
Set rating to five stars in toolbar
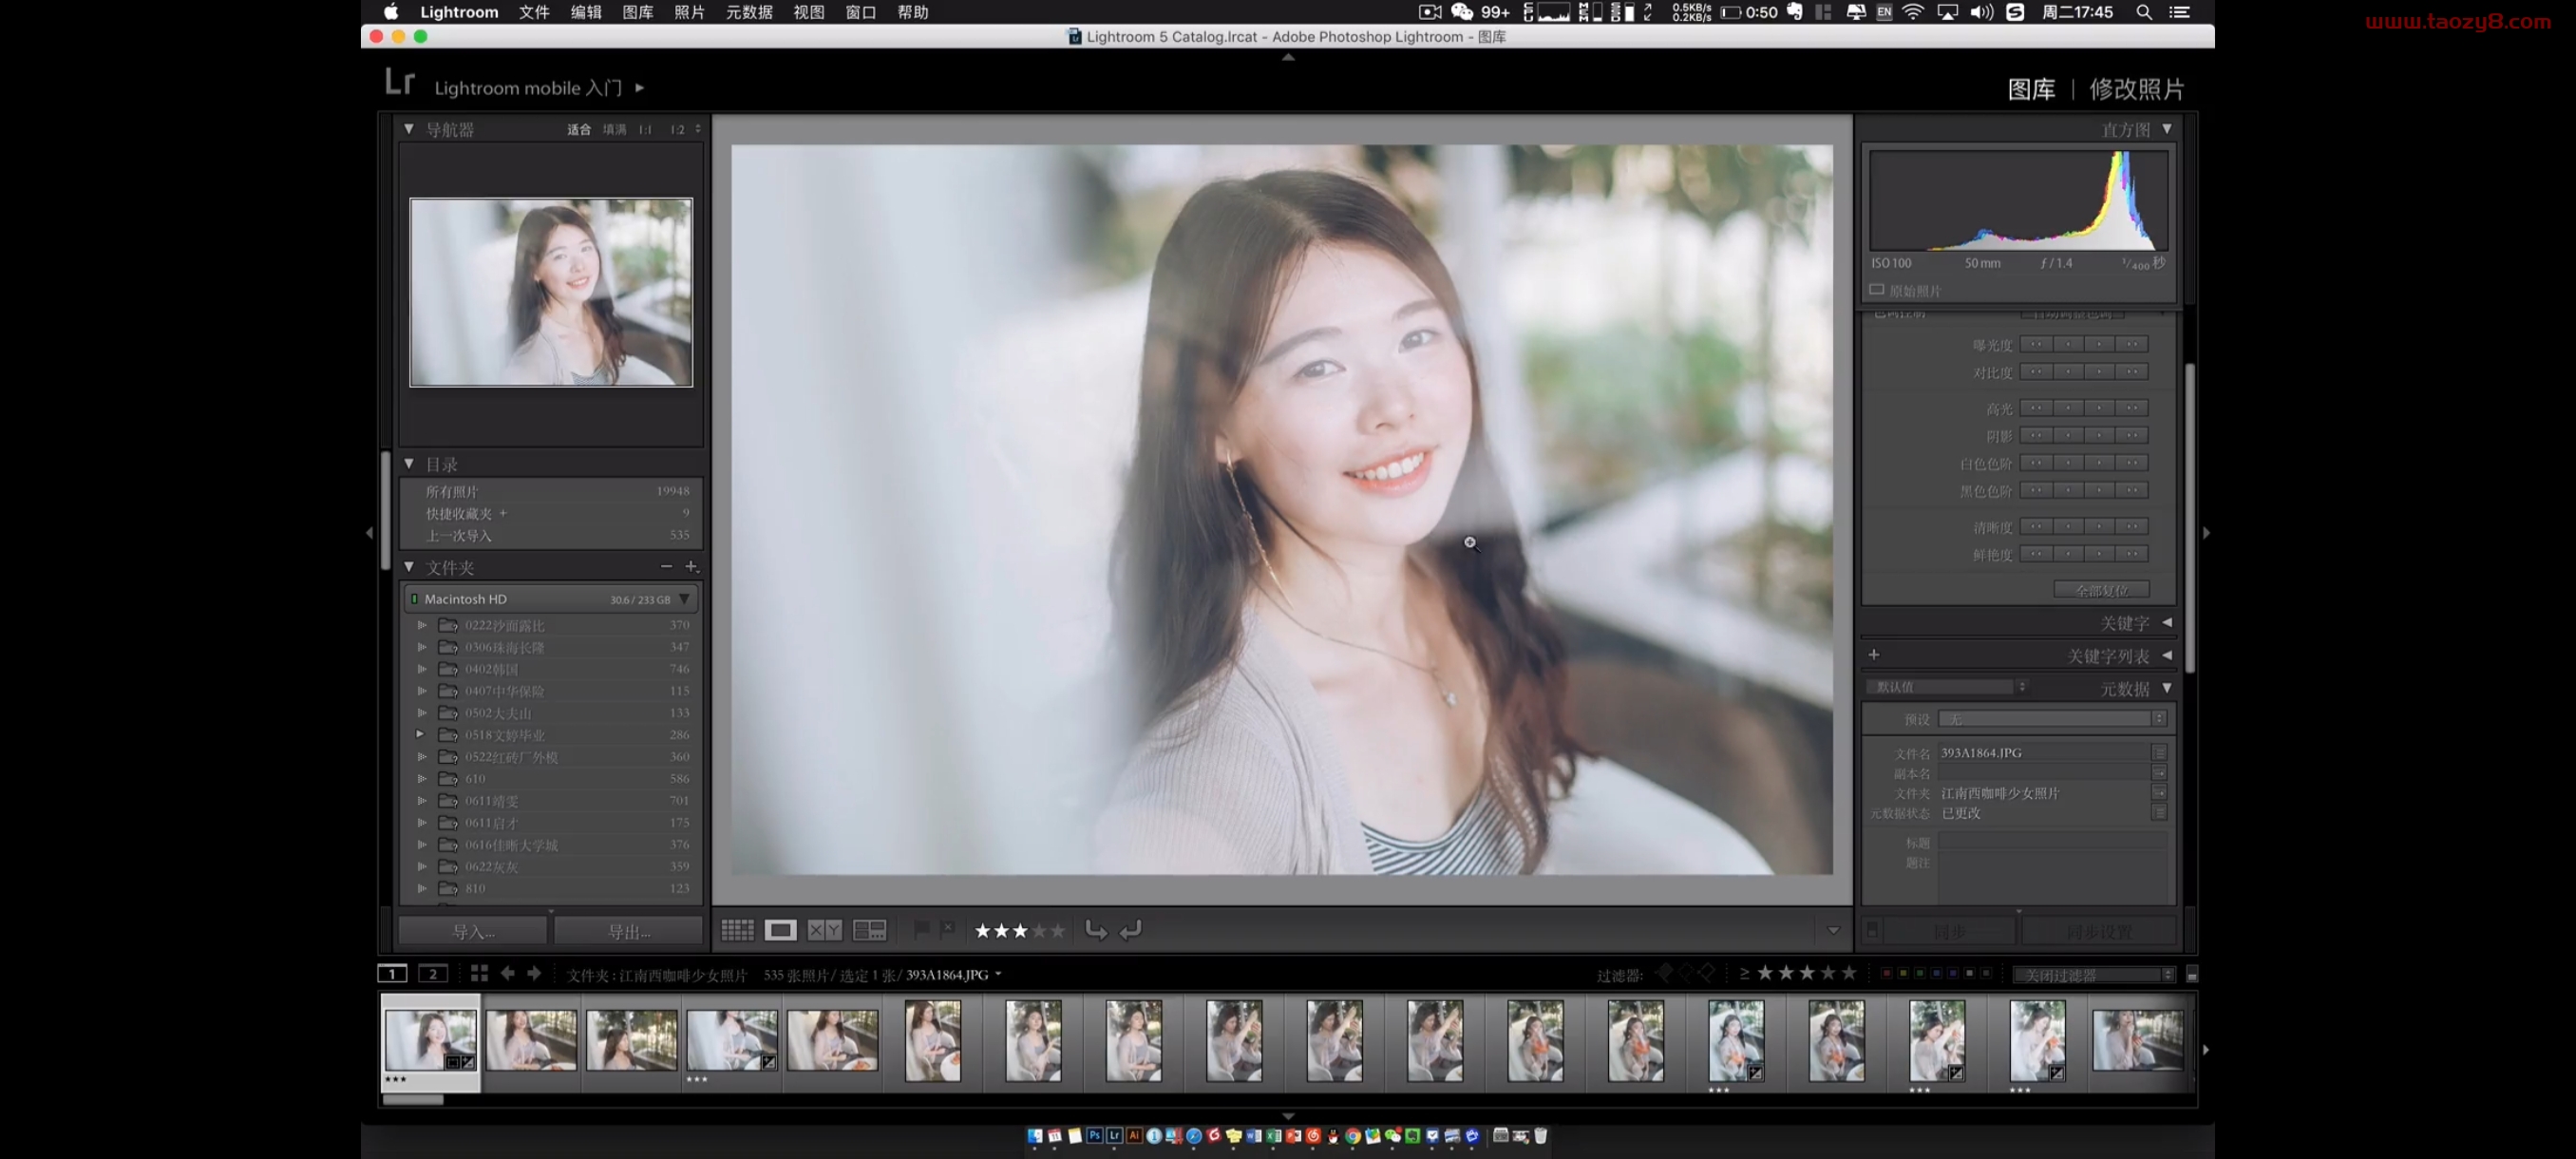coord(1057,930)
